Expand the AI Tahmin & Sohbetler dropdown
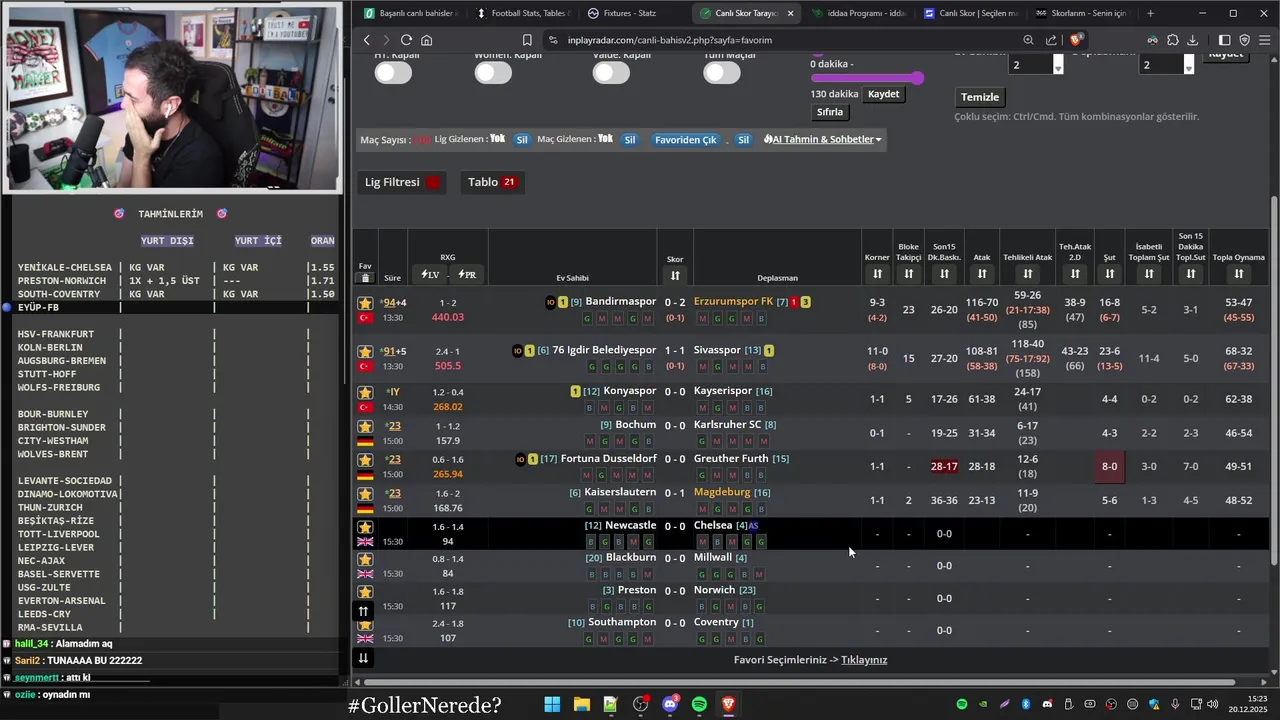This screenshot has width=1280, height=720. click(x=823, y=139)
